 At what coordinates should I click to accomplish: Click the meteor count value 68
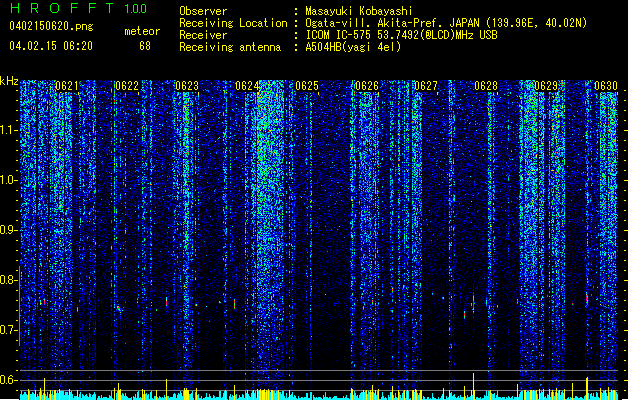coord(145,46)
